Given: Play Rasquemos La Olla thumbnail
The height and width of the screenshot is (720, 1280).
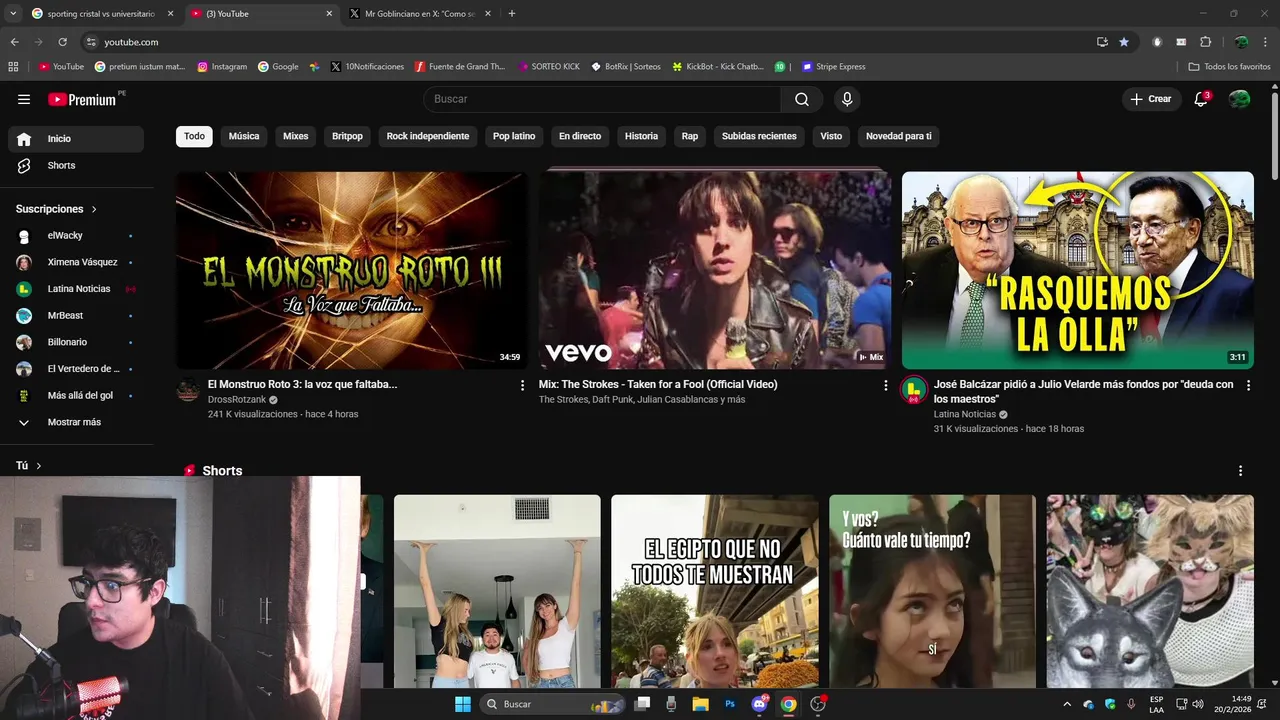Looking at the screenshot, I should [1077, 270].
